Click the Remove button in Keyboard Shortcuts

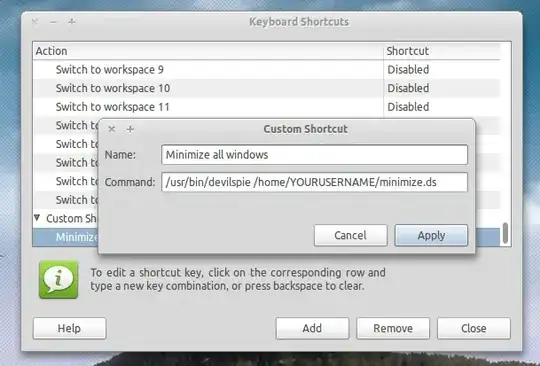393,328
